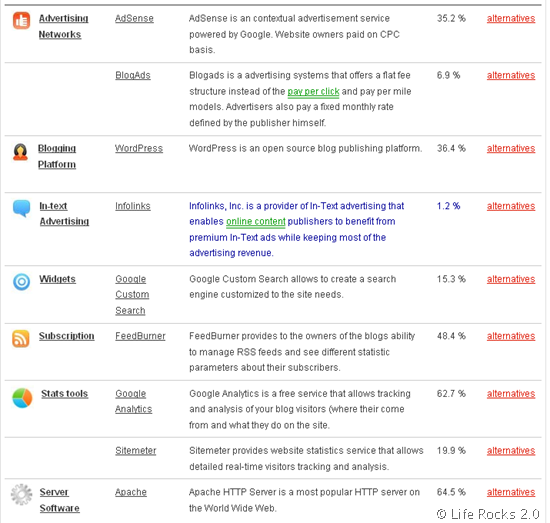Image resolution: width=550 pixels, height=523 pixels.
Task: Click the Subscription RSS feed icon
Action: [21, 338]
